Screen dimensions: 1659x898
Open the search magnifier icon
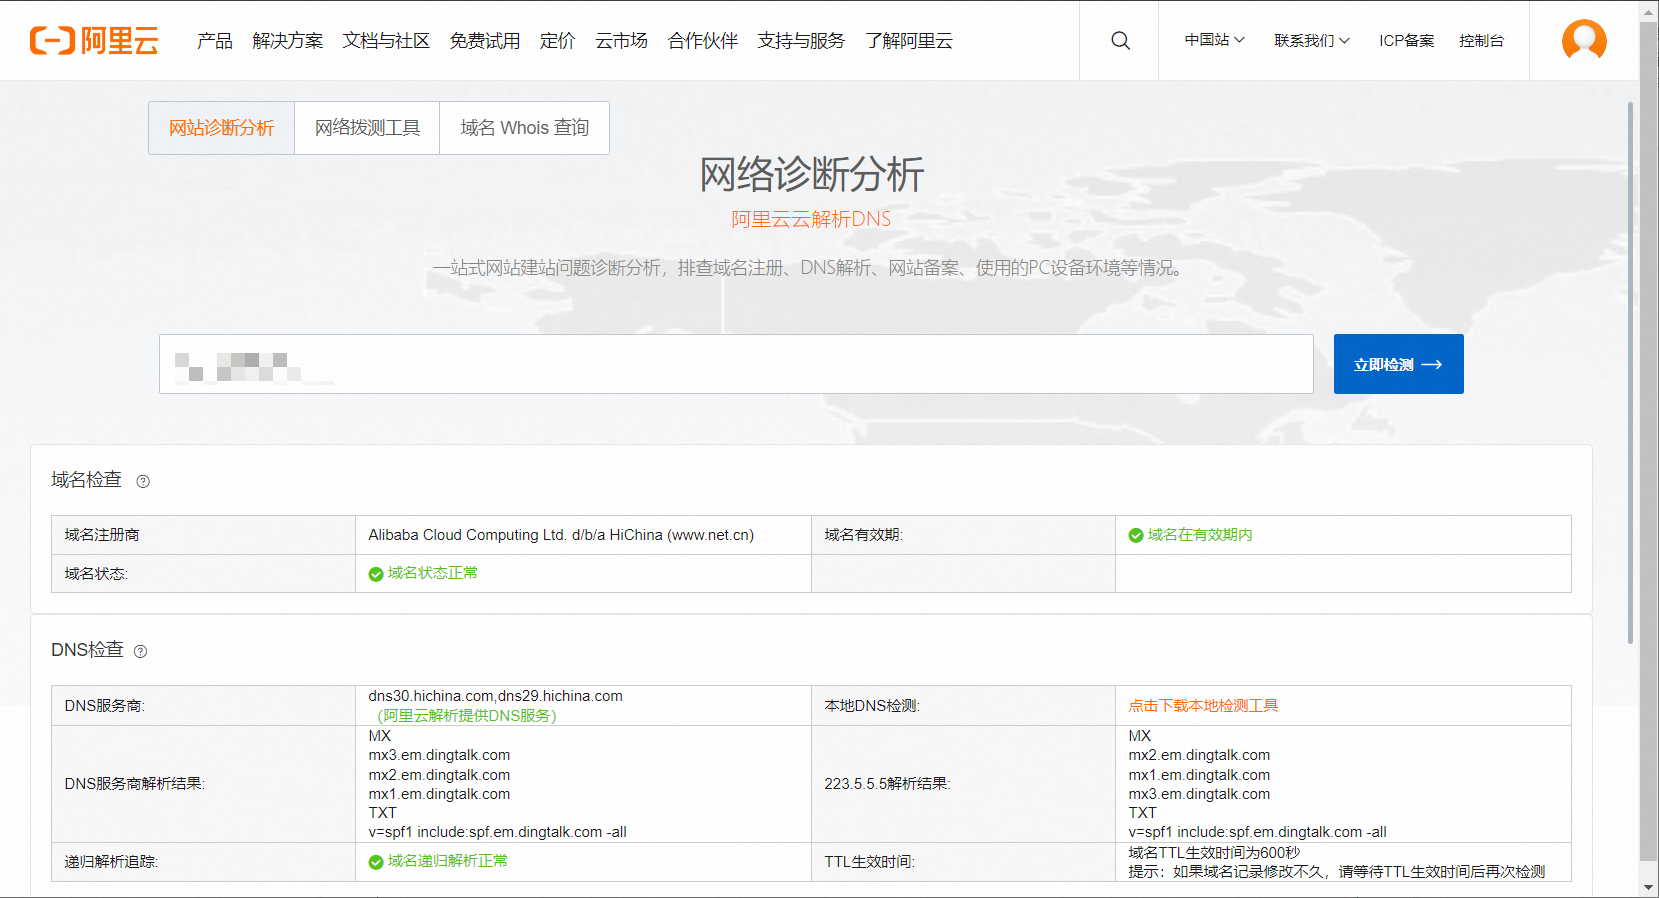tap(1120, 40)
